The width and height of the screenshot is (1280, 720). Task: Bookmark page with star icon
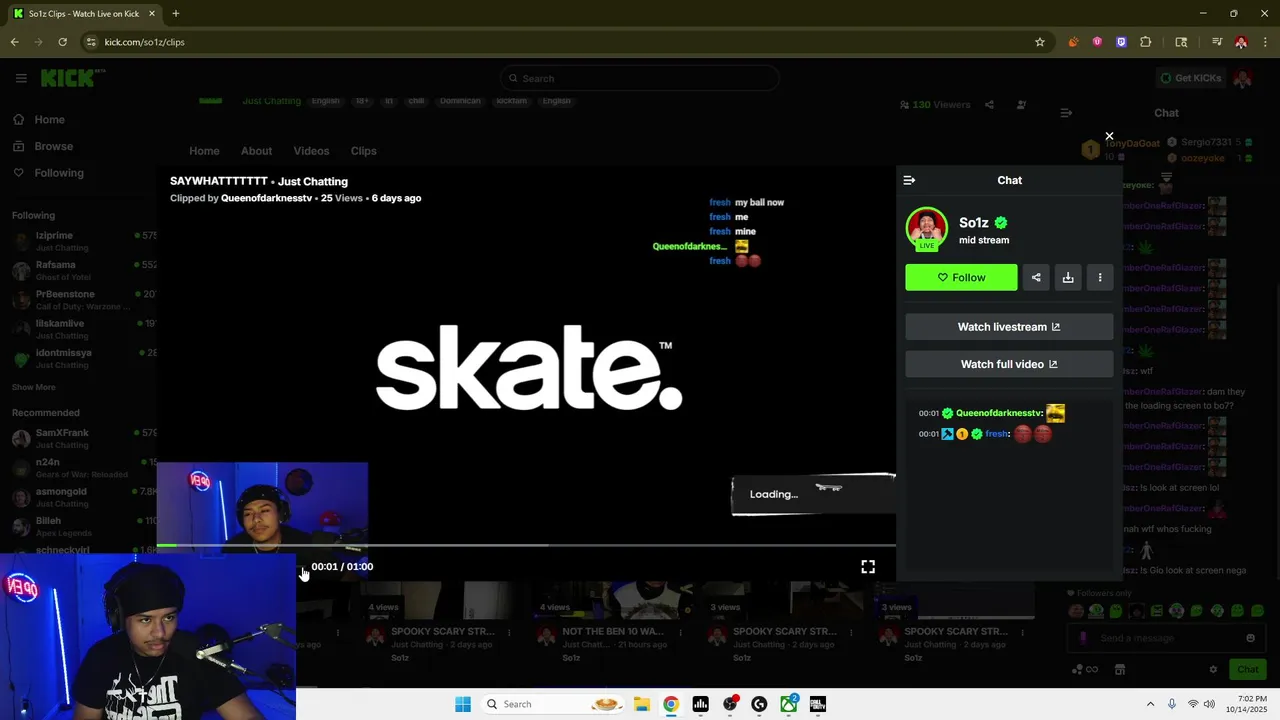point(1040,42)
